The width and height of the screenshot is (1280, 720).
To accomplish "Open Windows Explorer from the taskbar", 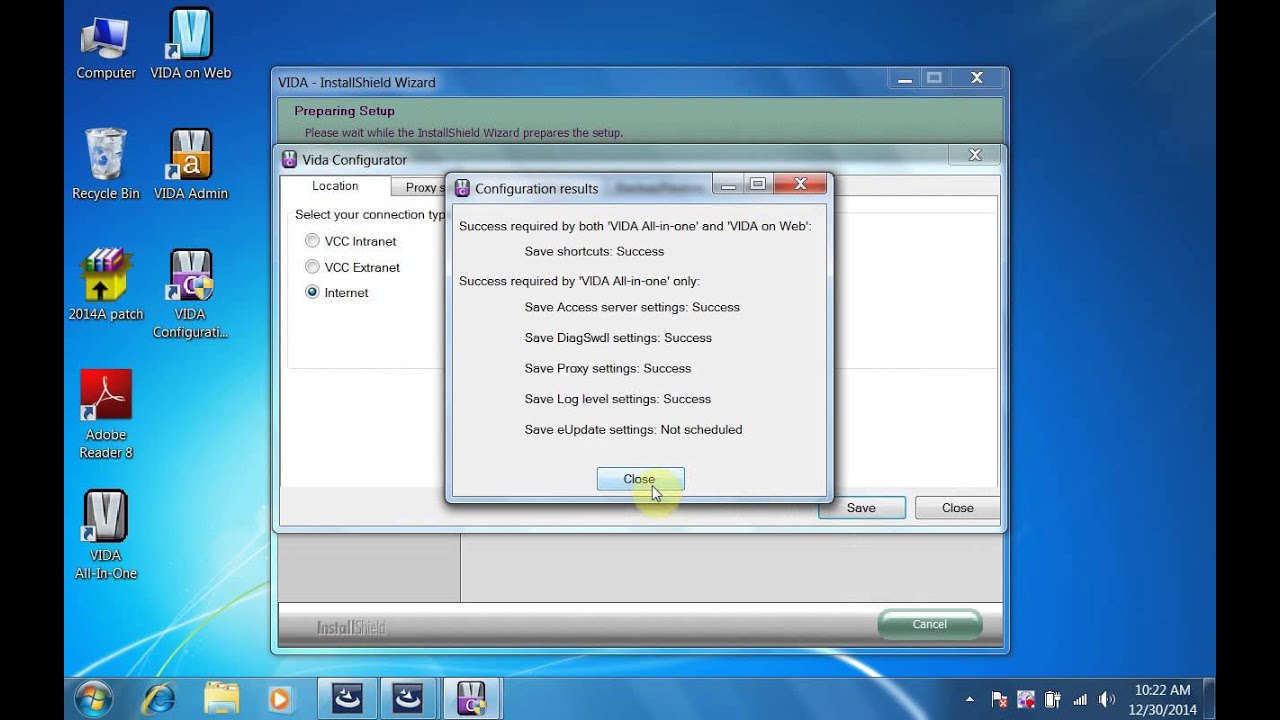I will pos(221,698).
